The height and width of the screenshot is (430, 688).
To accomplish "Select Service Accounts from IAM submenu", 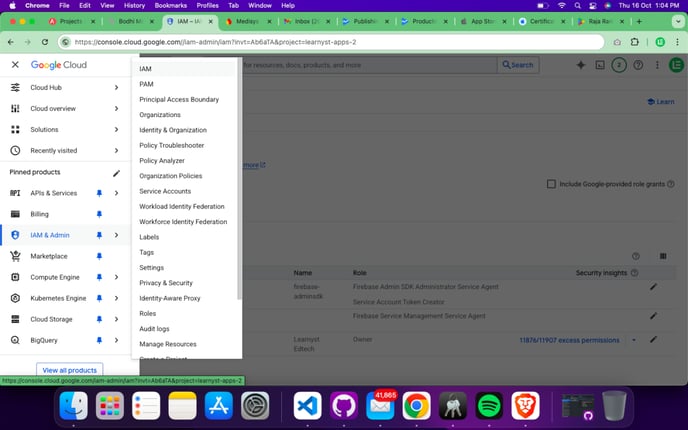I will pyautogui.click(x=165, y=191).
